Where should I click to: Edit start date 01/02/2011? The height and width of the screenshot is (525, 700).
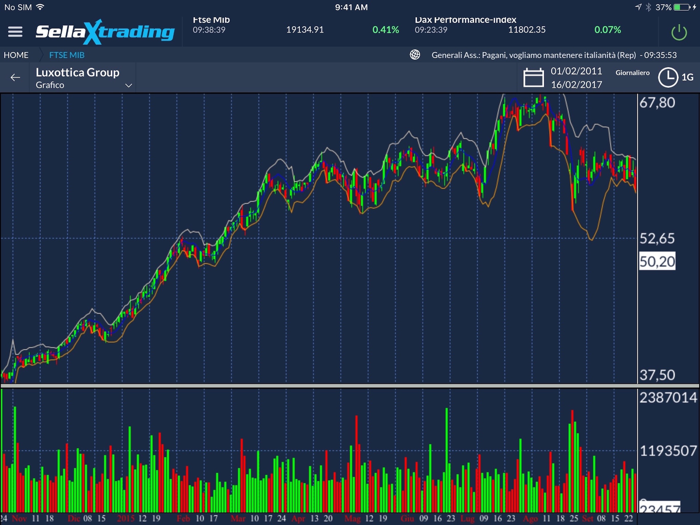tap(576, 71)
